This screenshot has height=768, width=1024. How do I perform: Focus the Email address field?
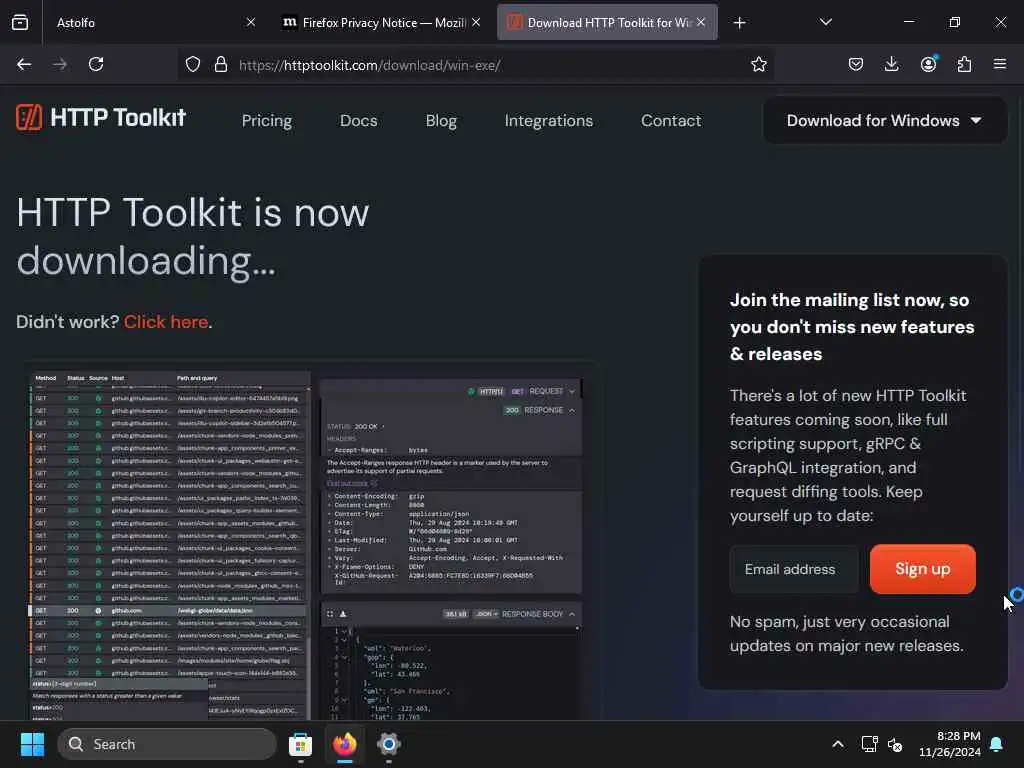(x=794, y=569)
